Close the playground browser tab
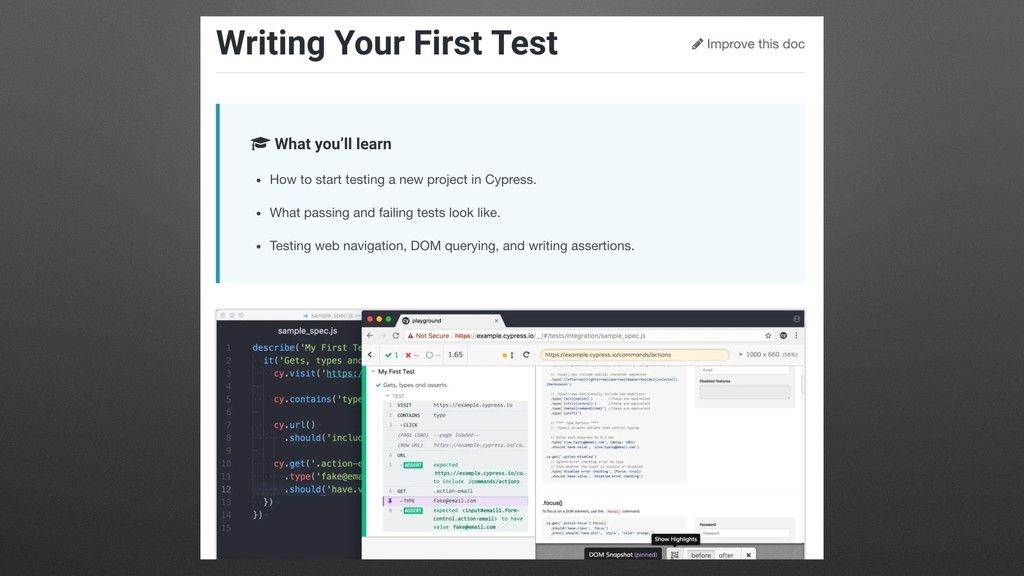The height and width of the screenshot is (576, 1024). (x=496, y=321)
